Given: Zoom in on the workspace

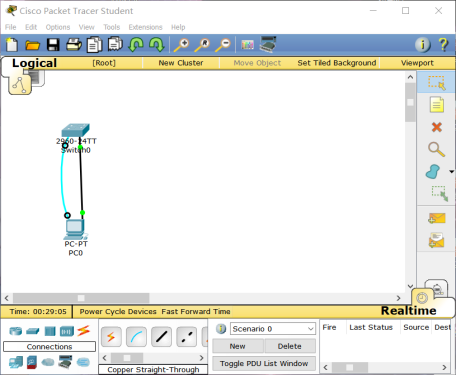Looking at the screenshot, I should click(182, 45).
